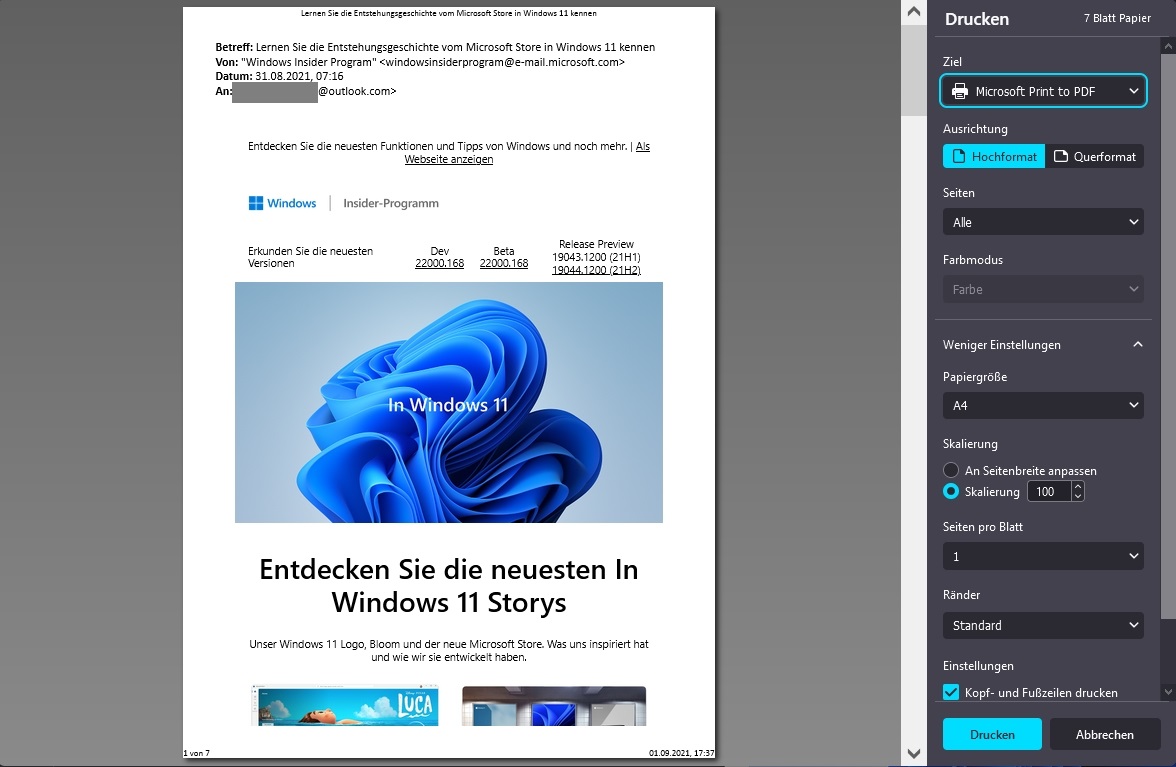Click the Skalierung percentage input field
This screenshot has height=767, width=1176.
pos(1048,492)
